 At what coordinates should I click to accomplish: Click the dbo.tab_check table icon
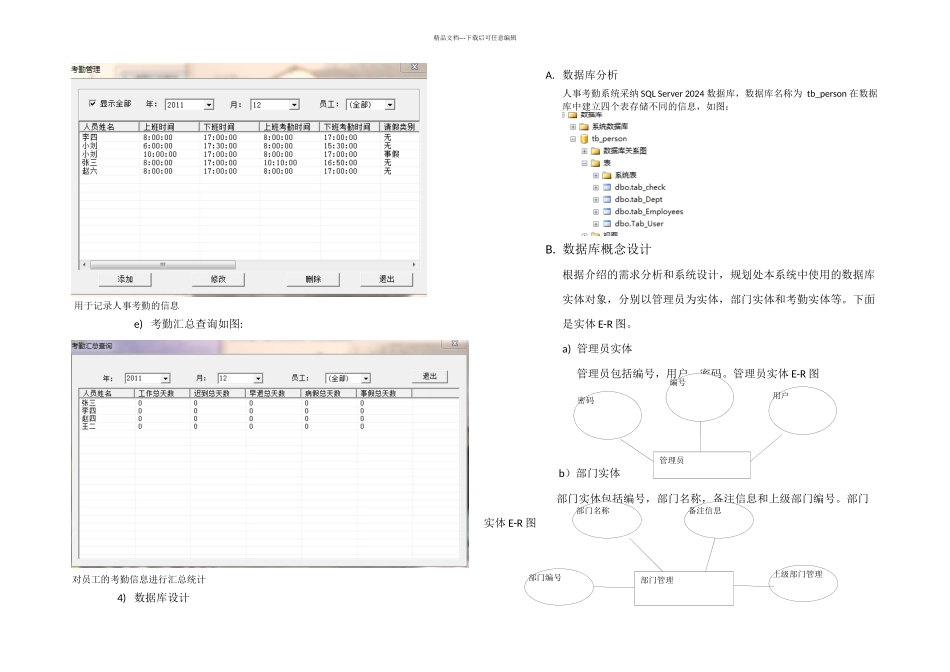[x=606, y=187]
